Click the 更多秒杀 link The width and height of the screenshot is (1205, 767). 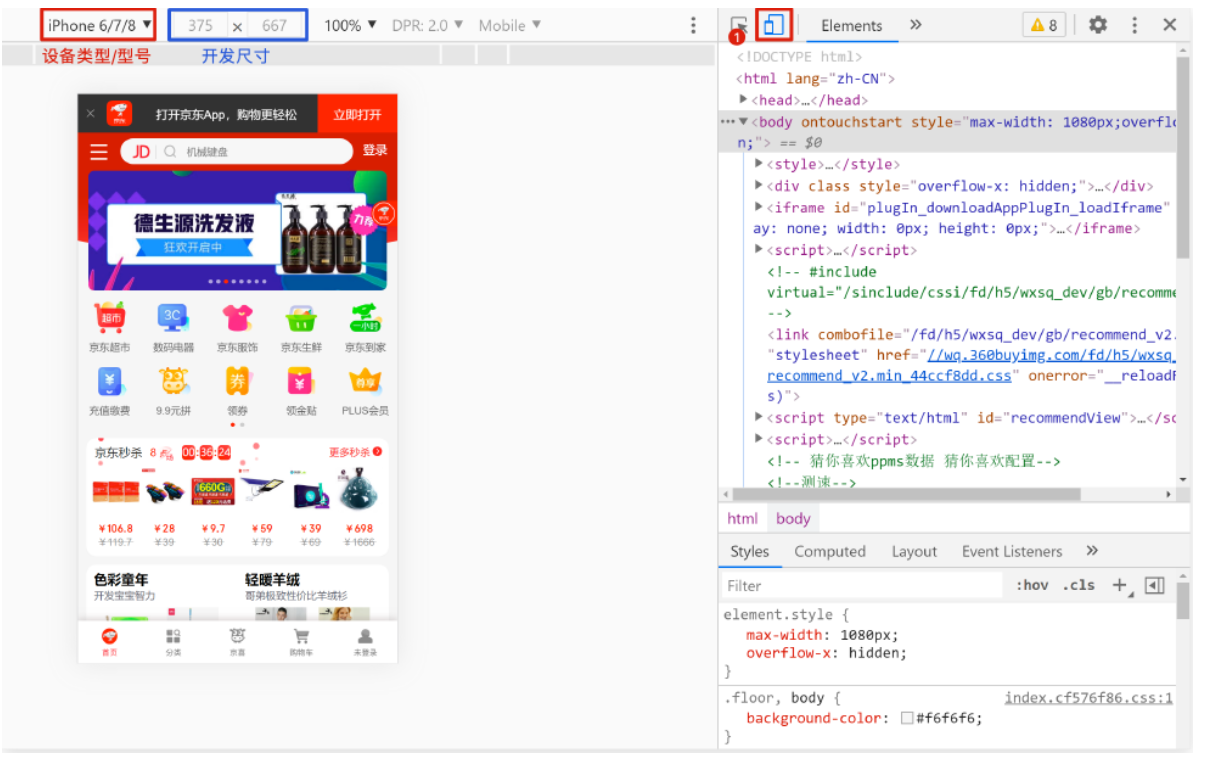click(355, 452)
